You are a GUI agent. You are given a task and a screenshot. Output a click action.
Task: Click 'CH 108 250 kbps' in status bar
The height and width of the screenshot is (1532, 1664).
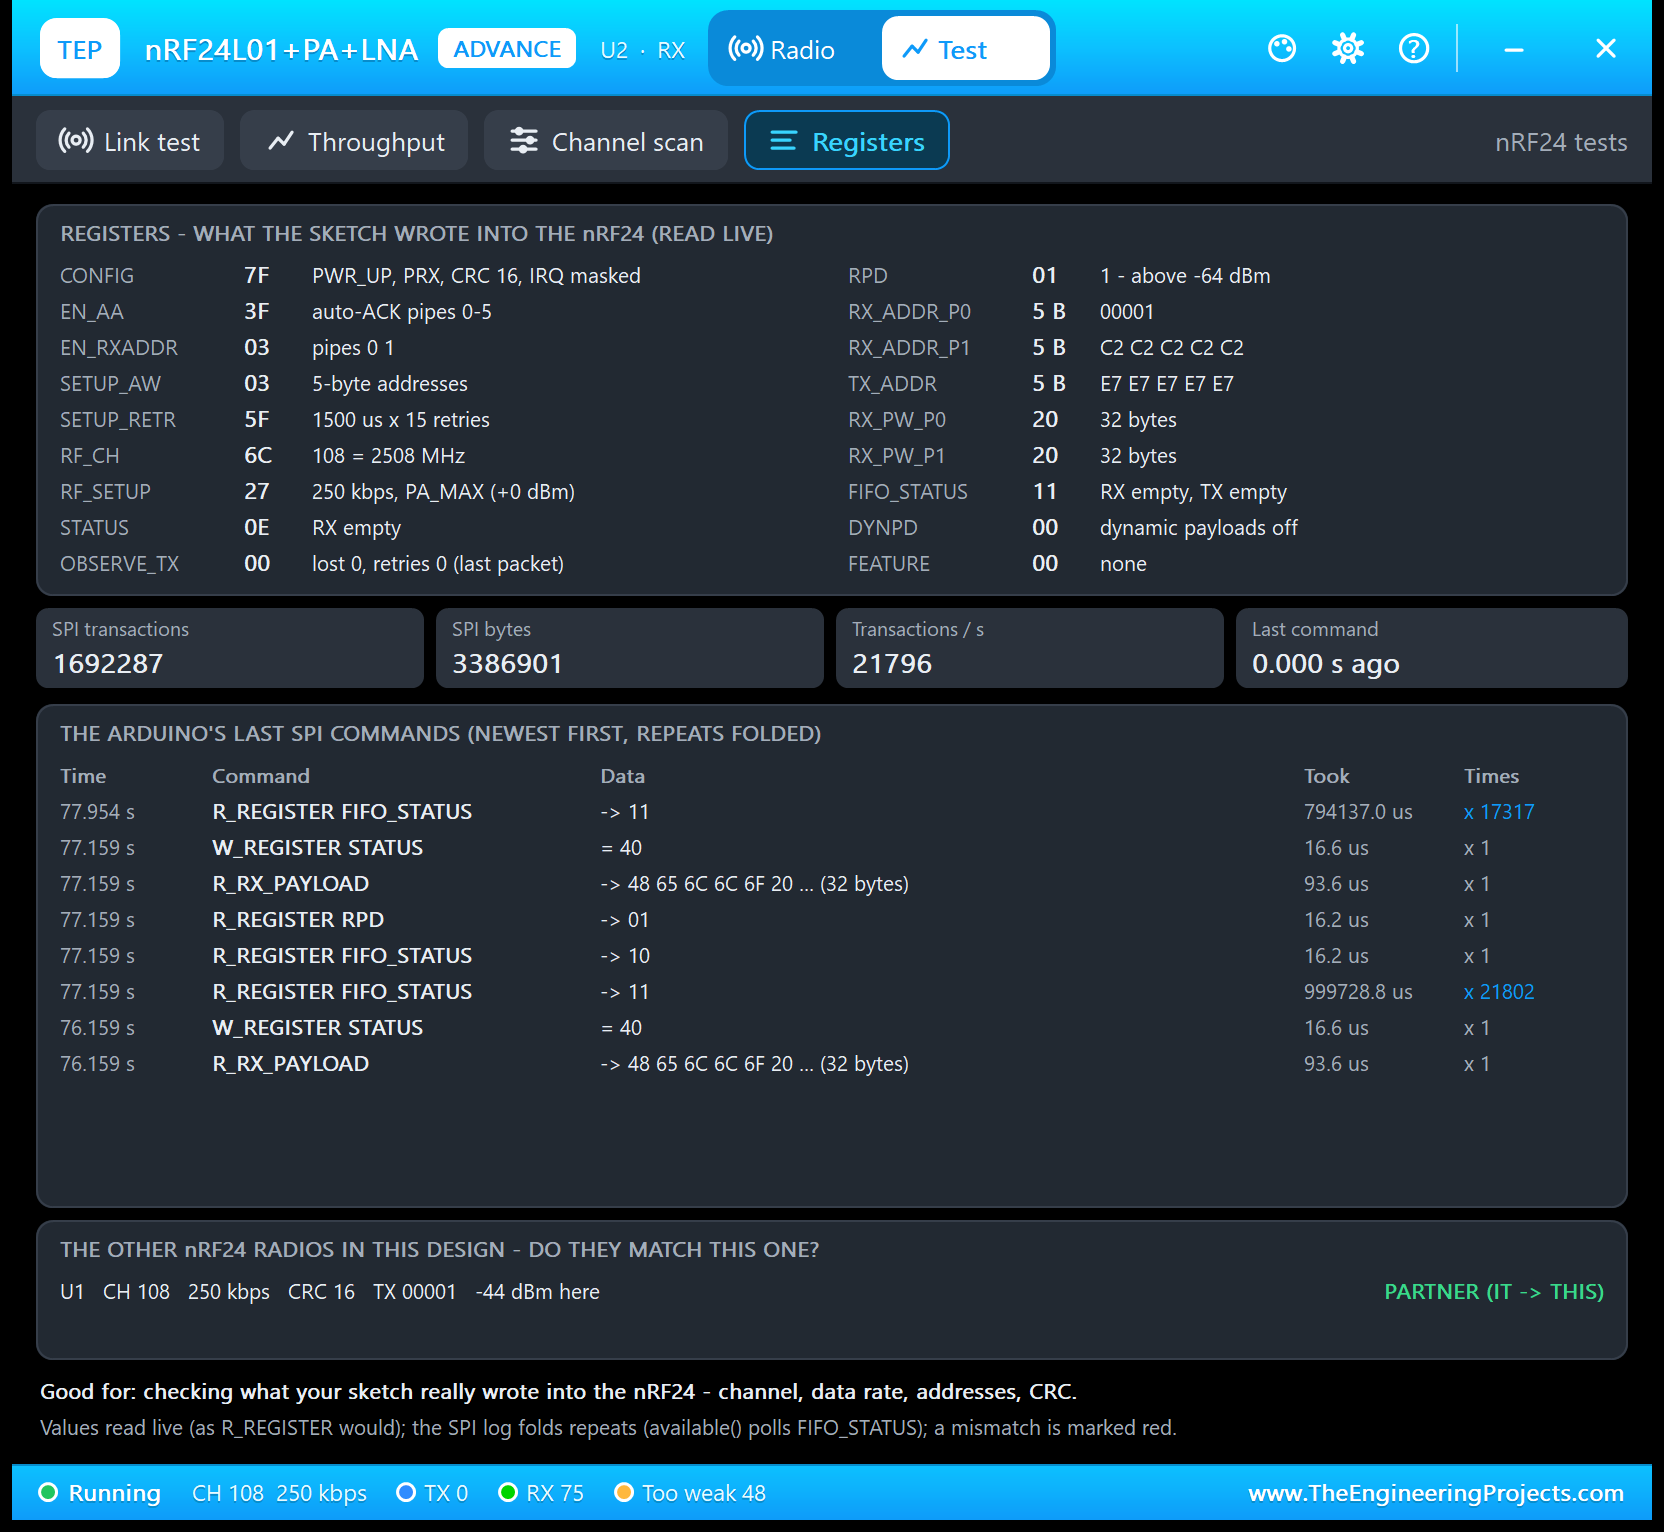click(279, 1493)
